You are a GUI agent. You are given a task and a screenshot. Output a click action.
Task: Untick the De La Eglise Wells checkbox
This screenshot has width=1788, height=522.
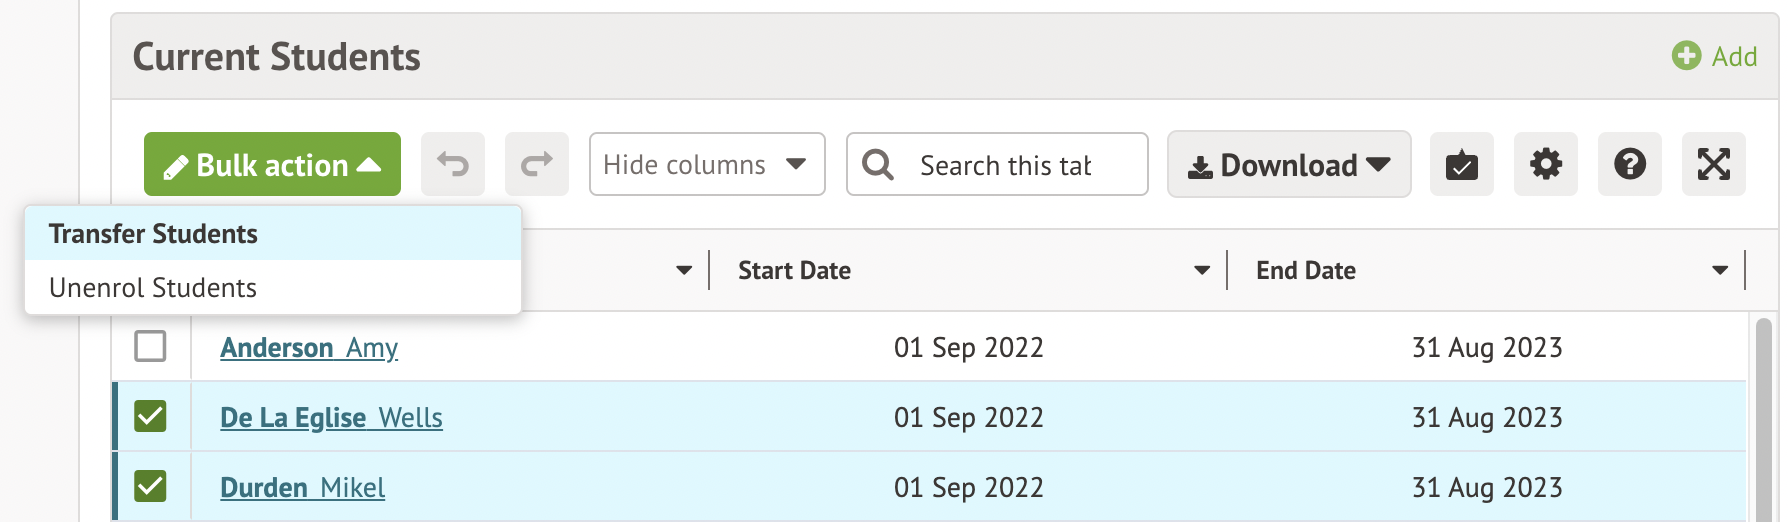click(x=150, y=416)
